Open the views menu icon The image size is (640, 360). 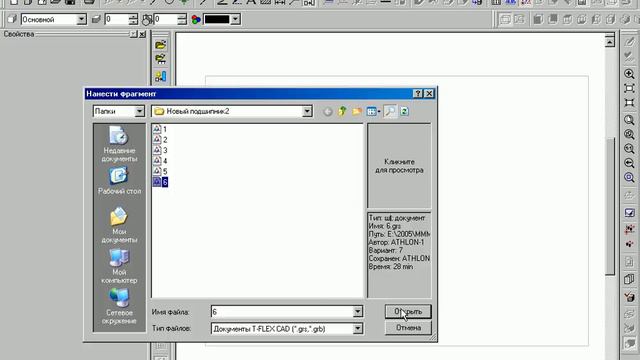point(373,111)
